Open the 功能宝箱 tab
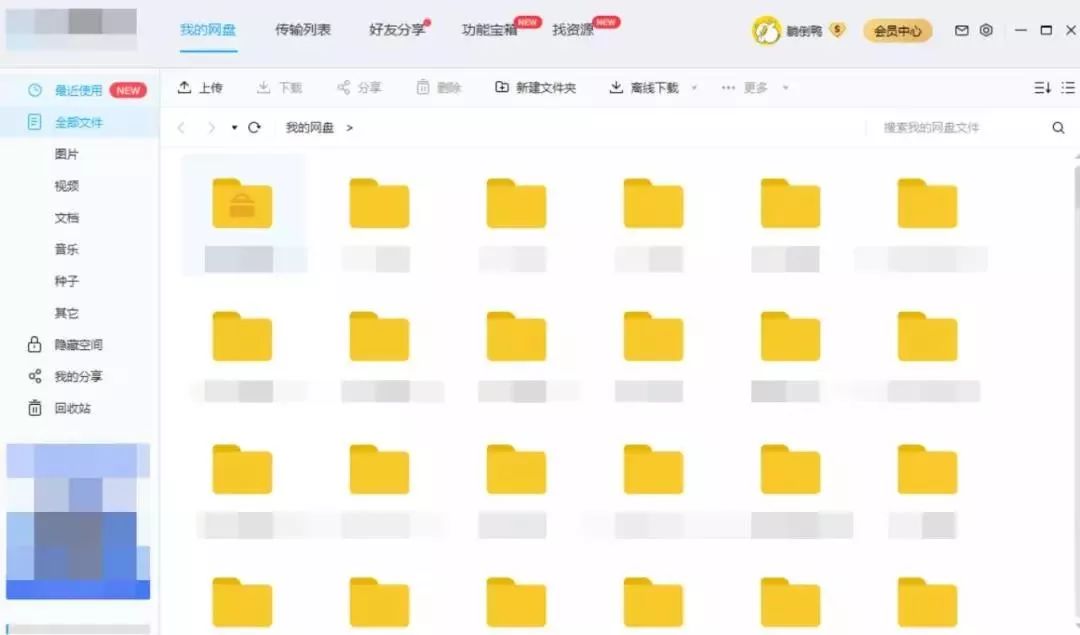Viewport: 1080px width, 635px height. click(489, 30)
